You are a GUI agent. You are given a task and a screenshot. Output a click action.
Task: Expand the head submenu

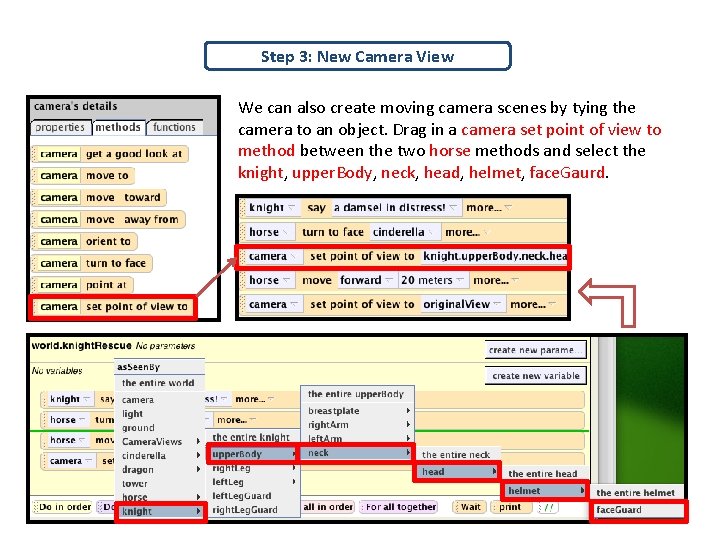457,472
